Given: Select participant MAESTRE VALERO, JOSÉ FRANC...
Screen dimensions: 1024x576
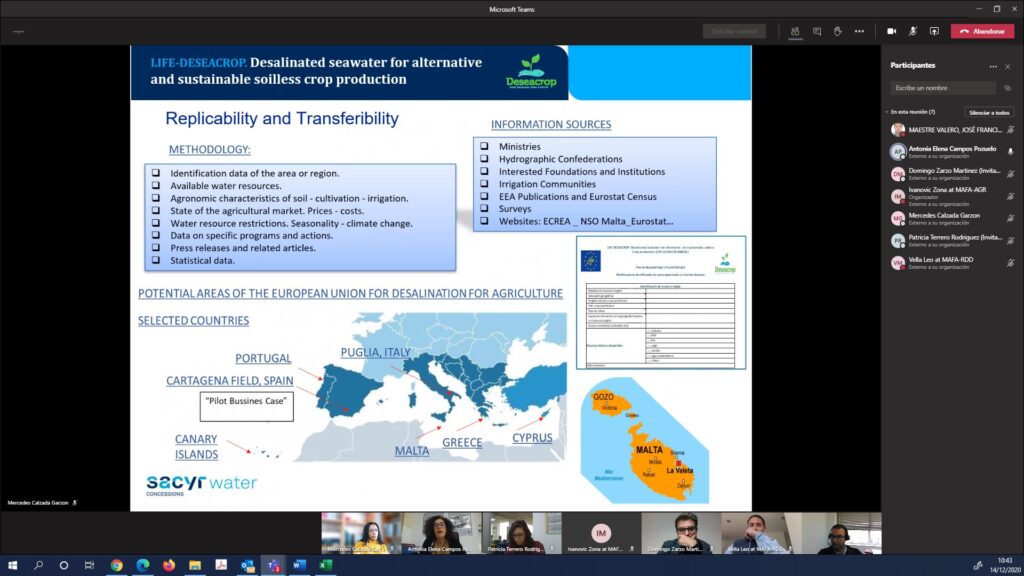Looking at the screenshot, I should tap(952, 129).
